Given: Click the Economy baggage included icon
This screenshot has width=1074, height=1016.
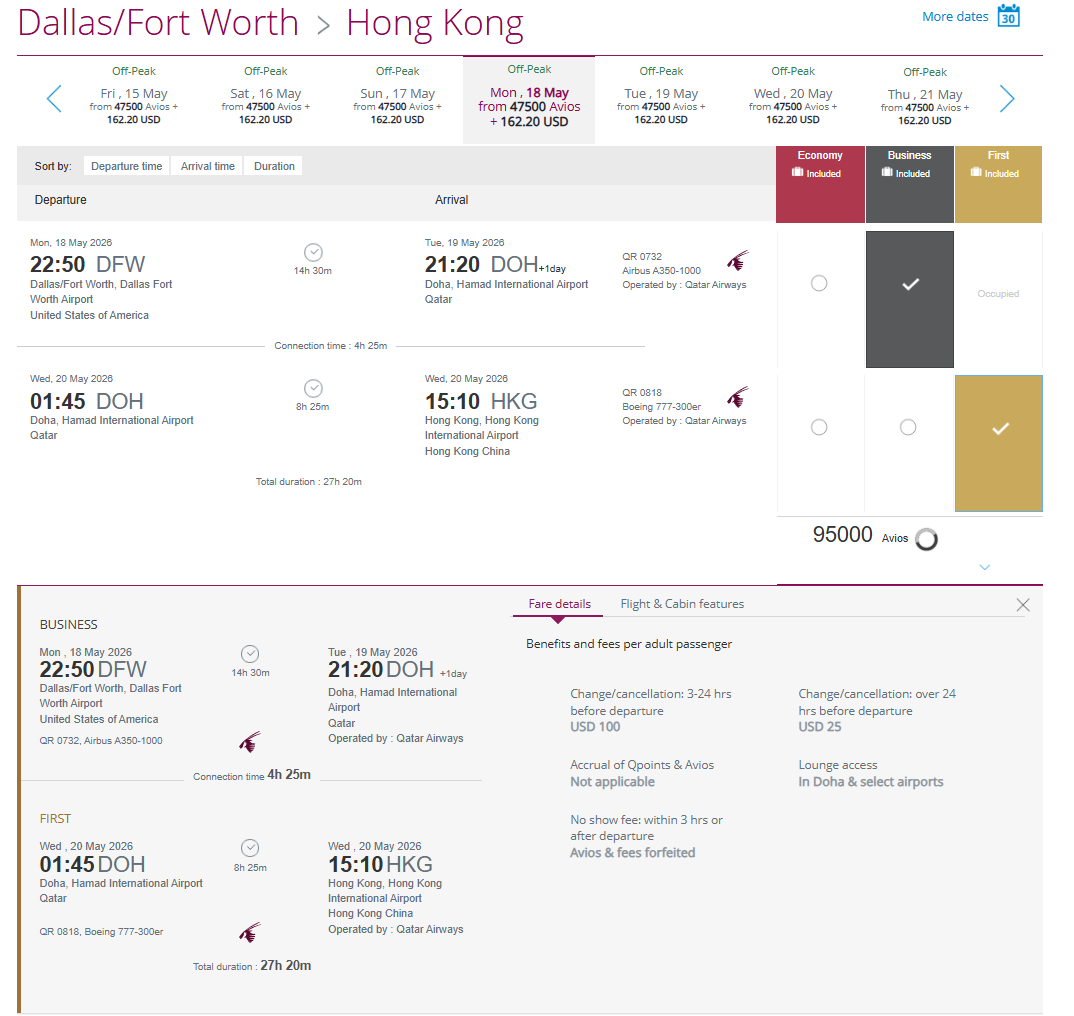Looking at the screenshot, I should coord(797,173).
